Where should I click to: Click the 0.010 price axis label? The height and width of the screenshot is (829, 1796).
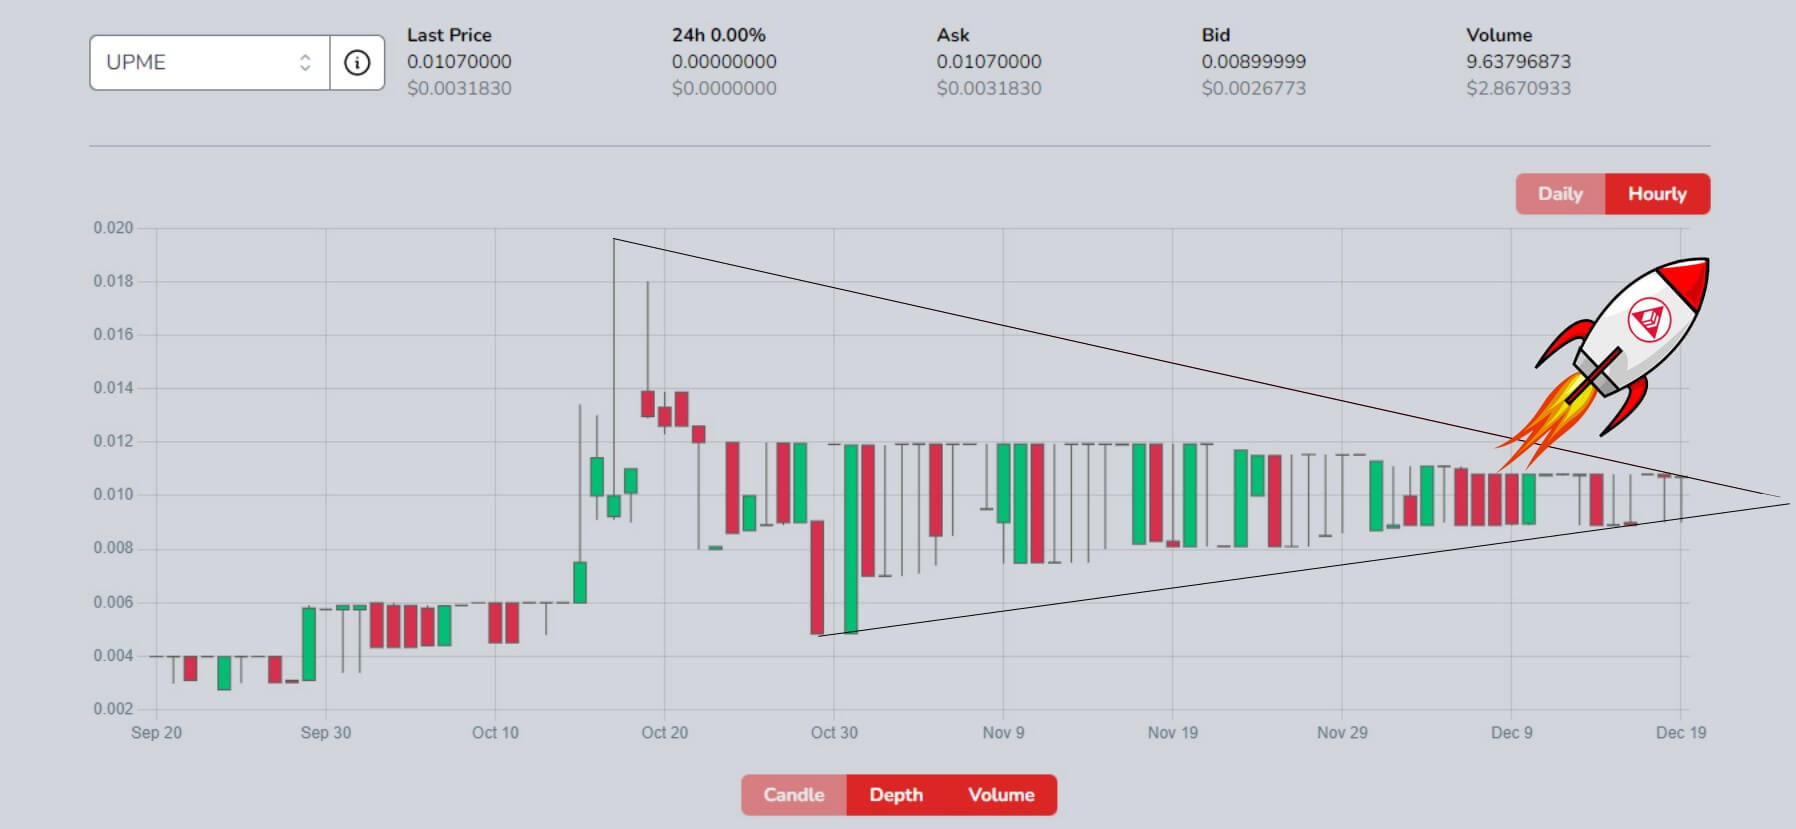point(113,495)
